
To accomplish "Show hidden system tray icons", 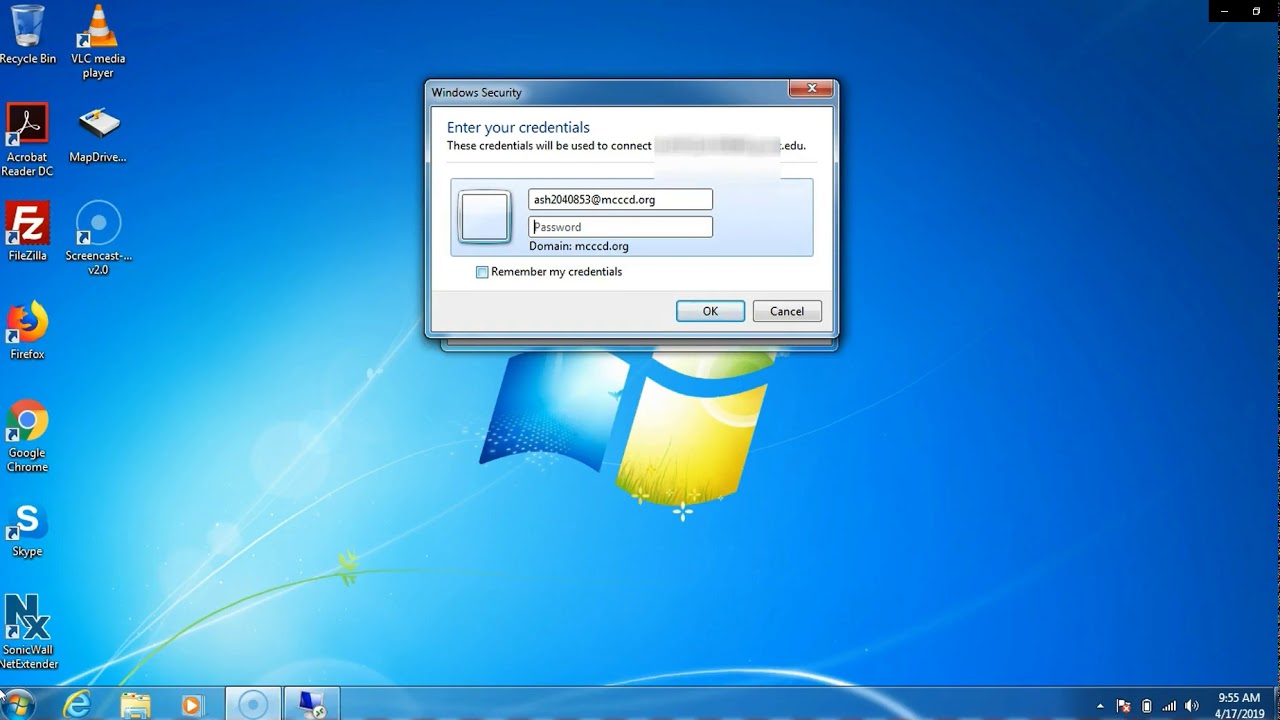I will point(1100,706).
